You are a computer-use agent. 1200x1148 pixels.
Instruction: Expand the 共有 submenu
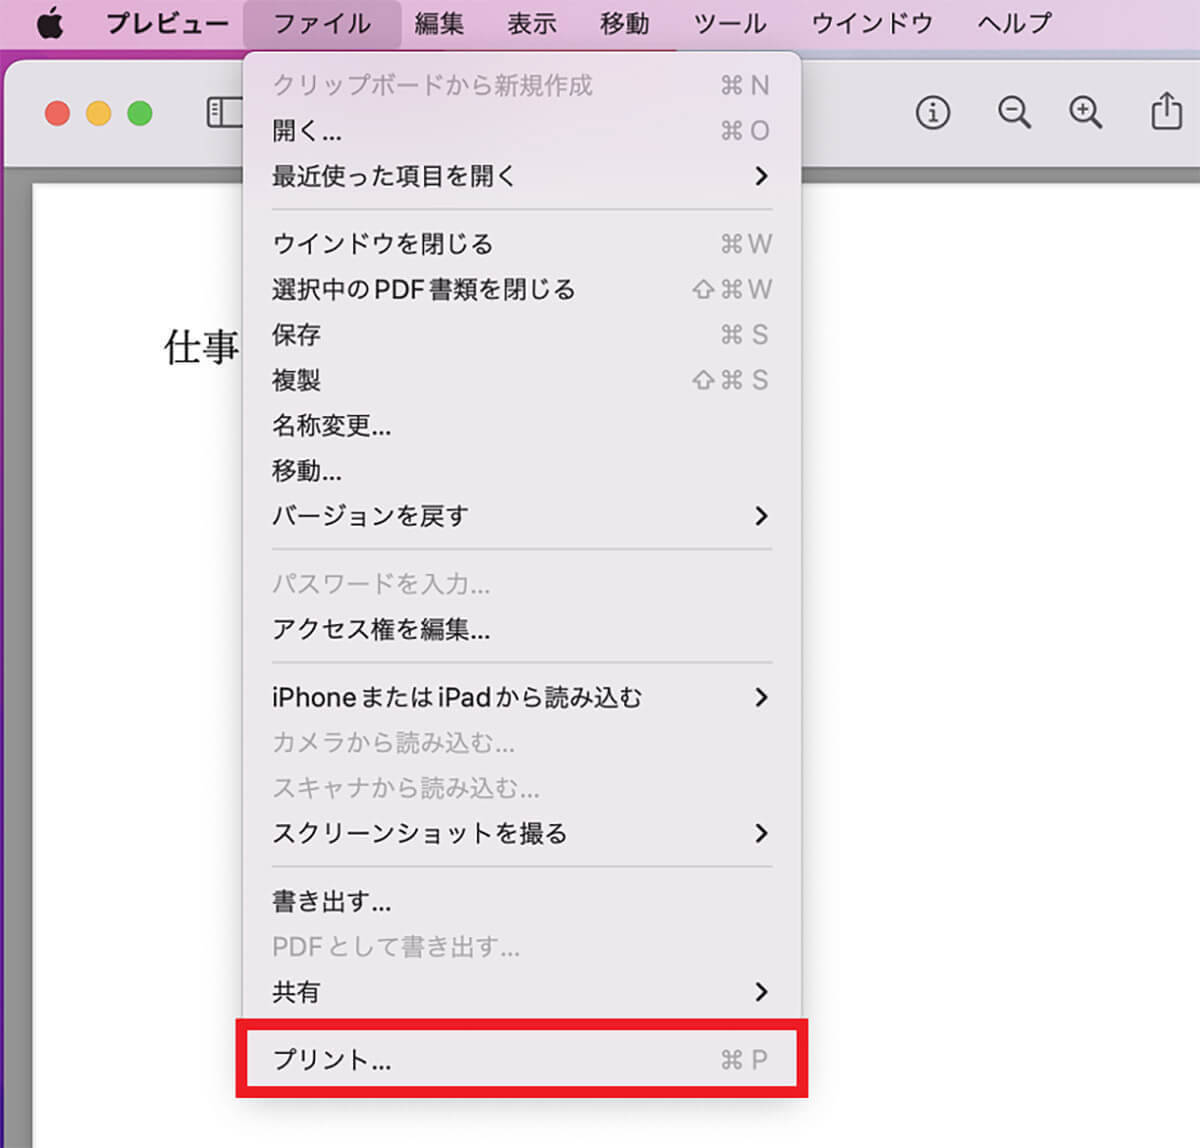(x=520, y=992)
